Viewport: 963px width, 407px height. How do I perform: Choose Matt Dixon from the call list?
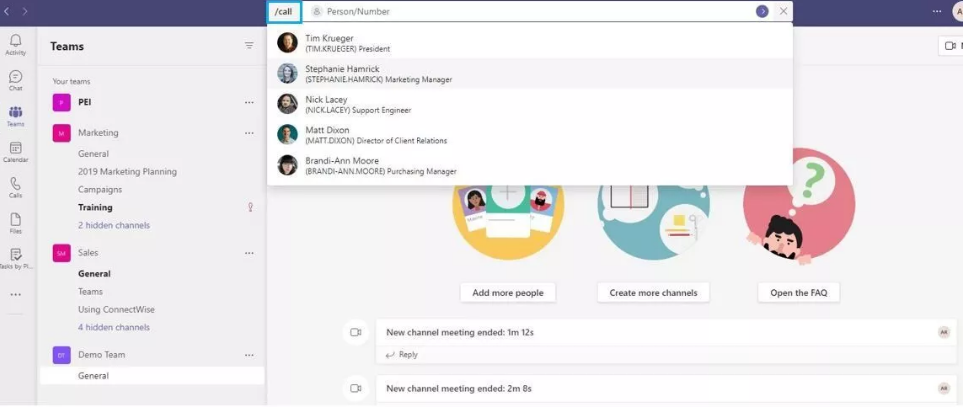[x=529, y=135]
